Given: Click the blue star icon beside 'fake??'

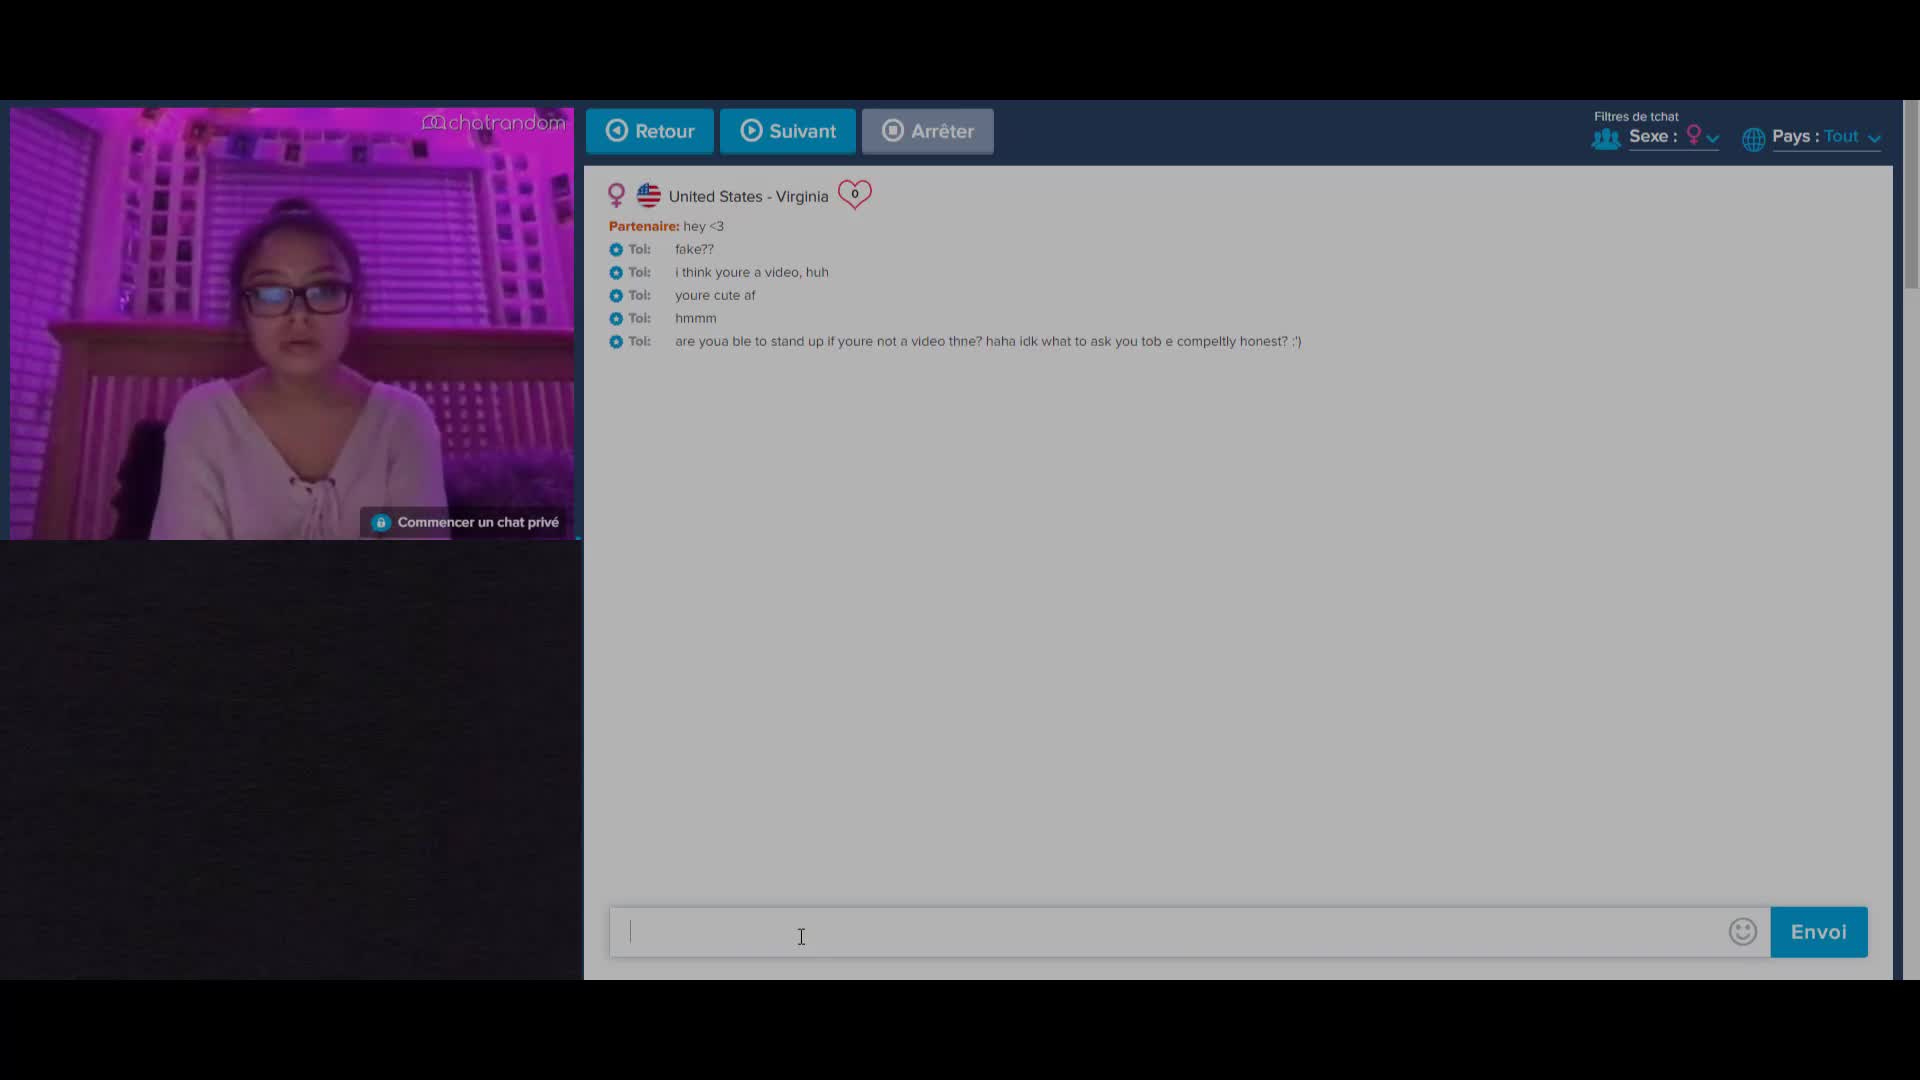Looking at the screenshot, I should (616, 250).
